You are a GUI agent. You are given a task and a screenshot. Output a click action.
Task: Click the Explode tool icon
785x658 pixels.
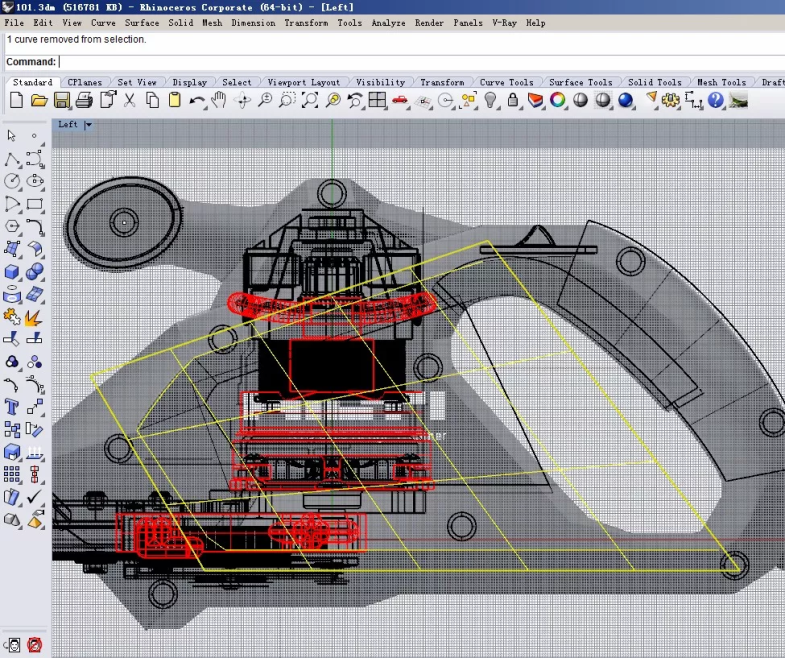point(33,318)
